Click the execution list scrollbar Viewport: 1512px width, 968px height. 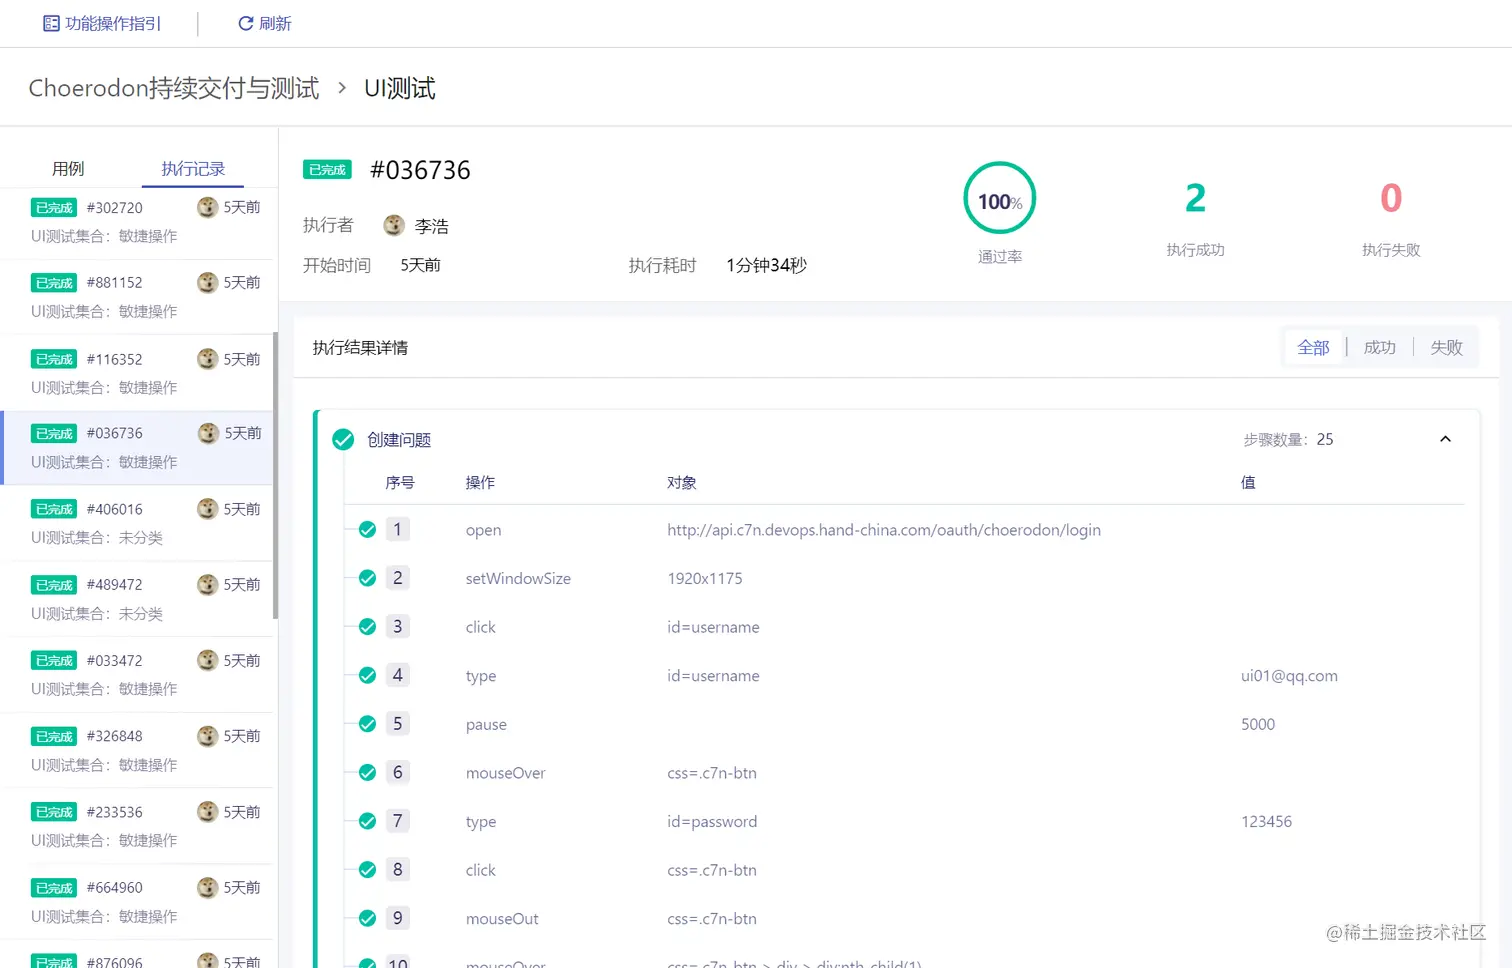[x=275, y=476]
